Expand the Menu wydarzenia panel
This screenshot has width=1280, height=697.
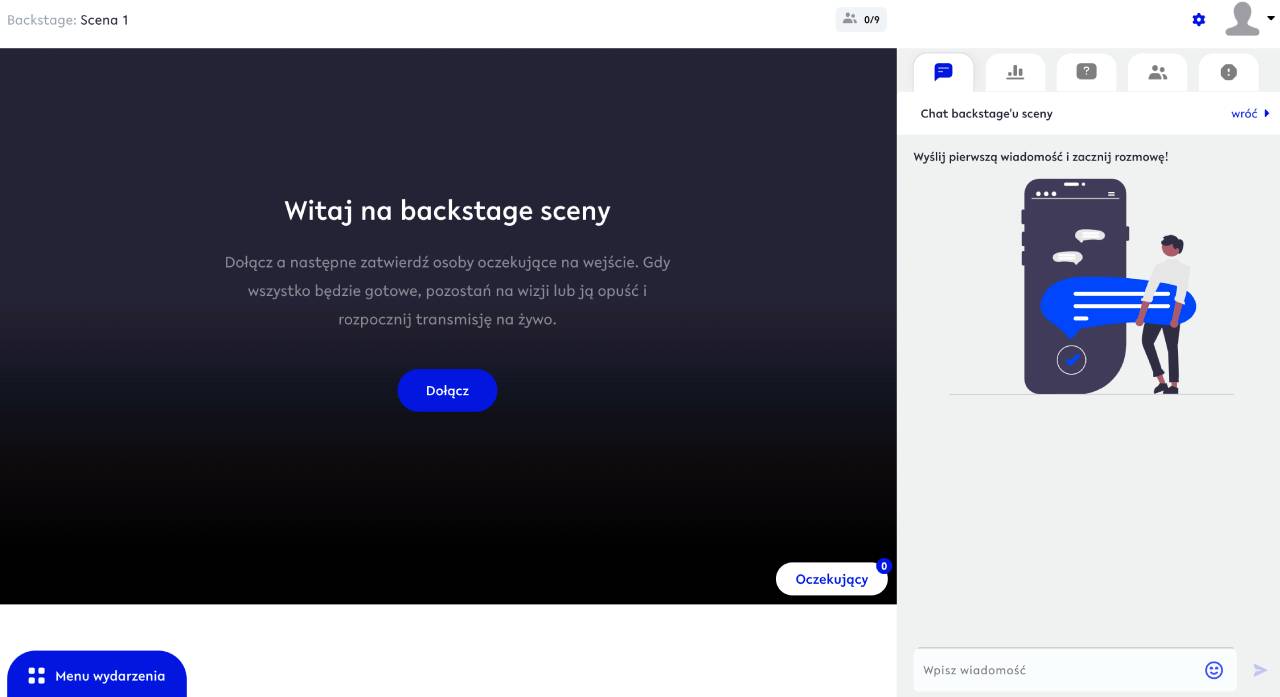(x=97, y=675)
